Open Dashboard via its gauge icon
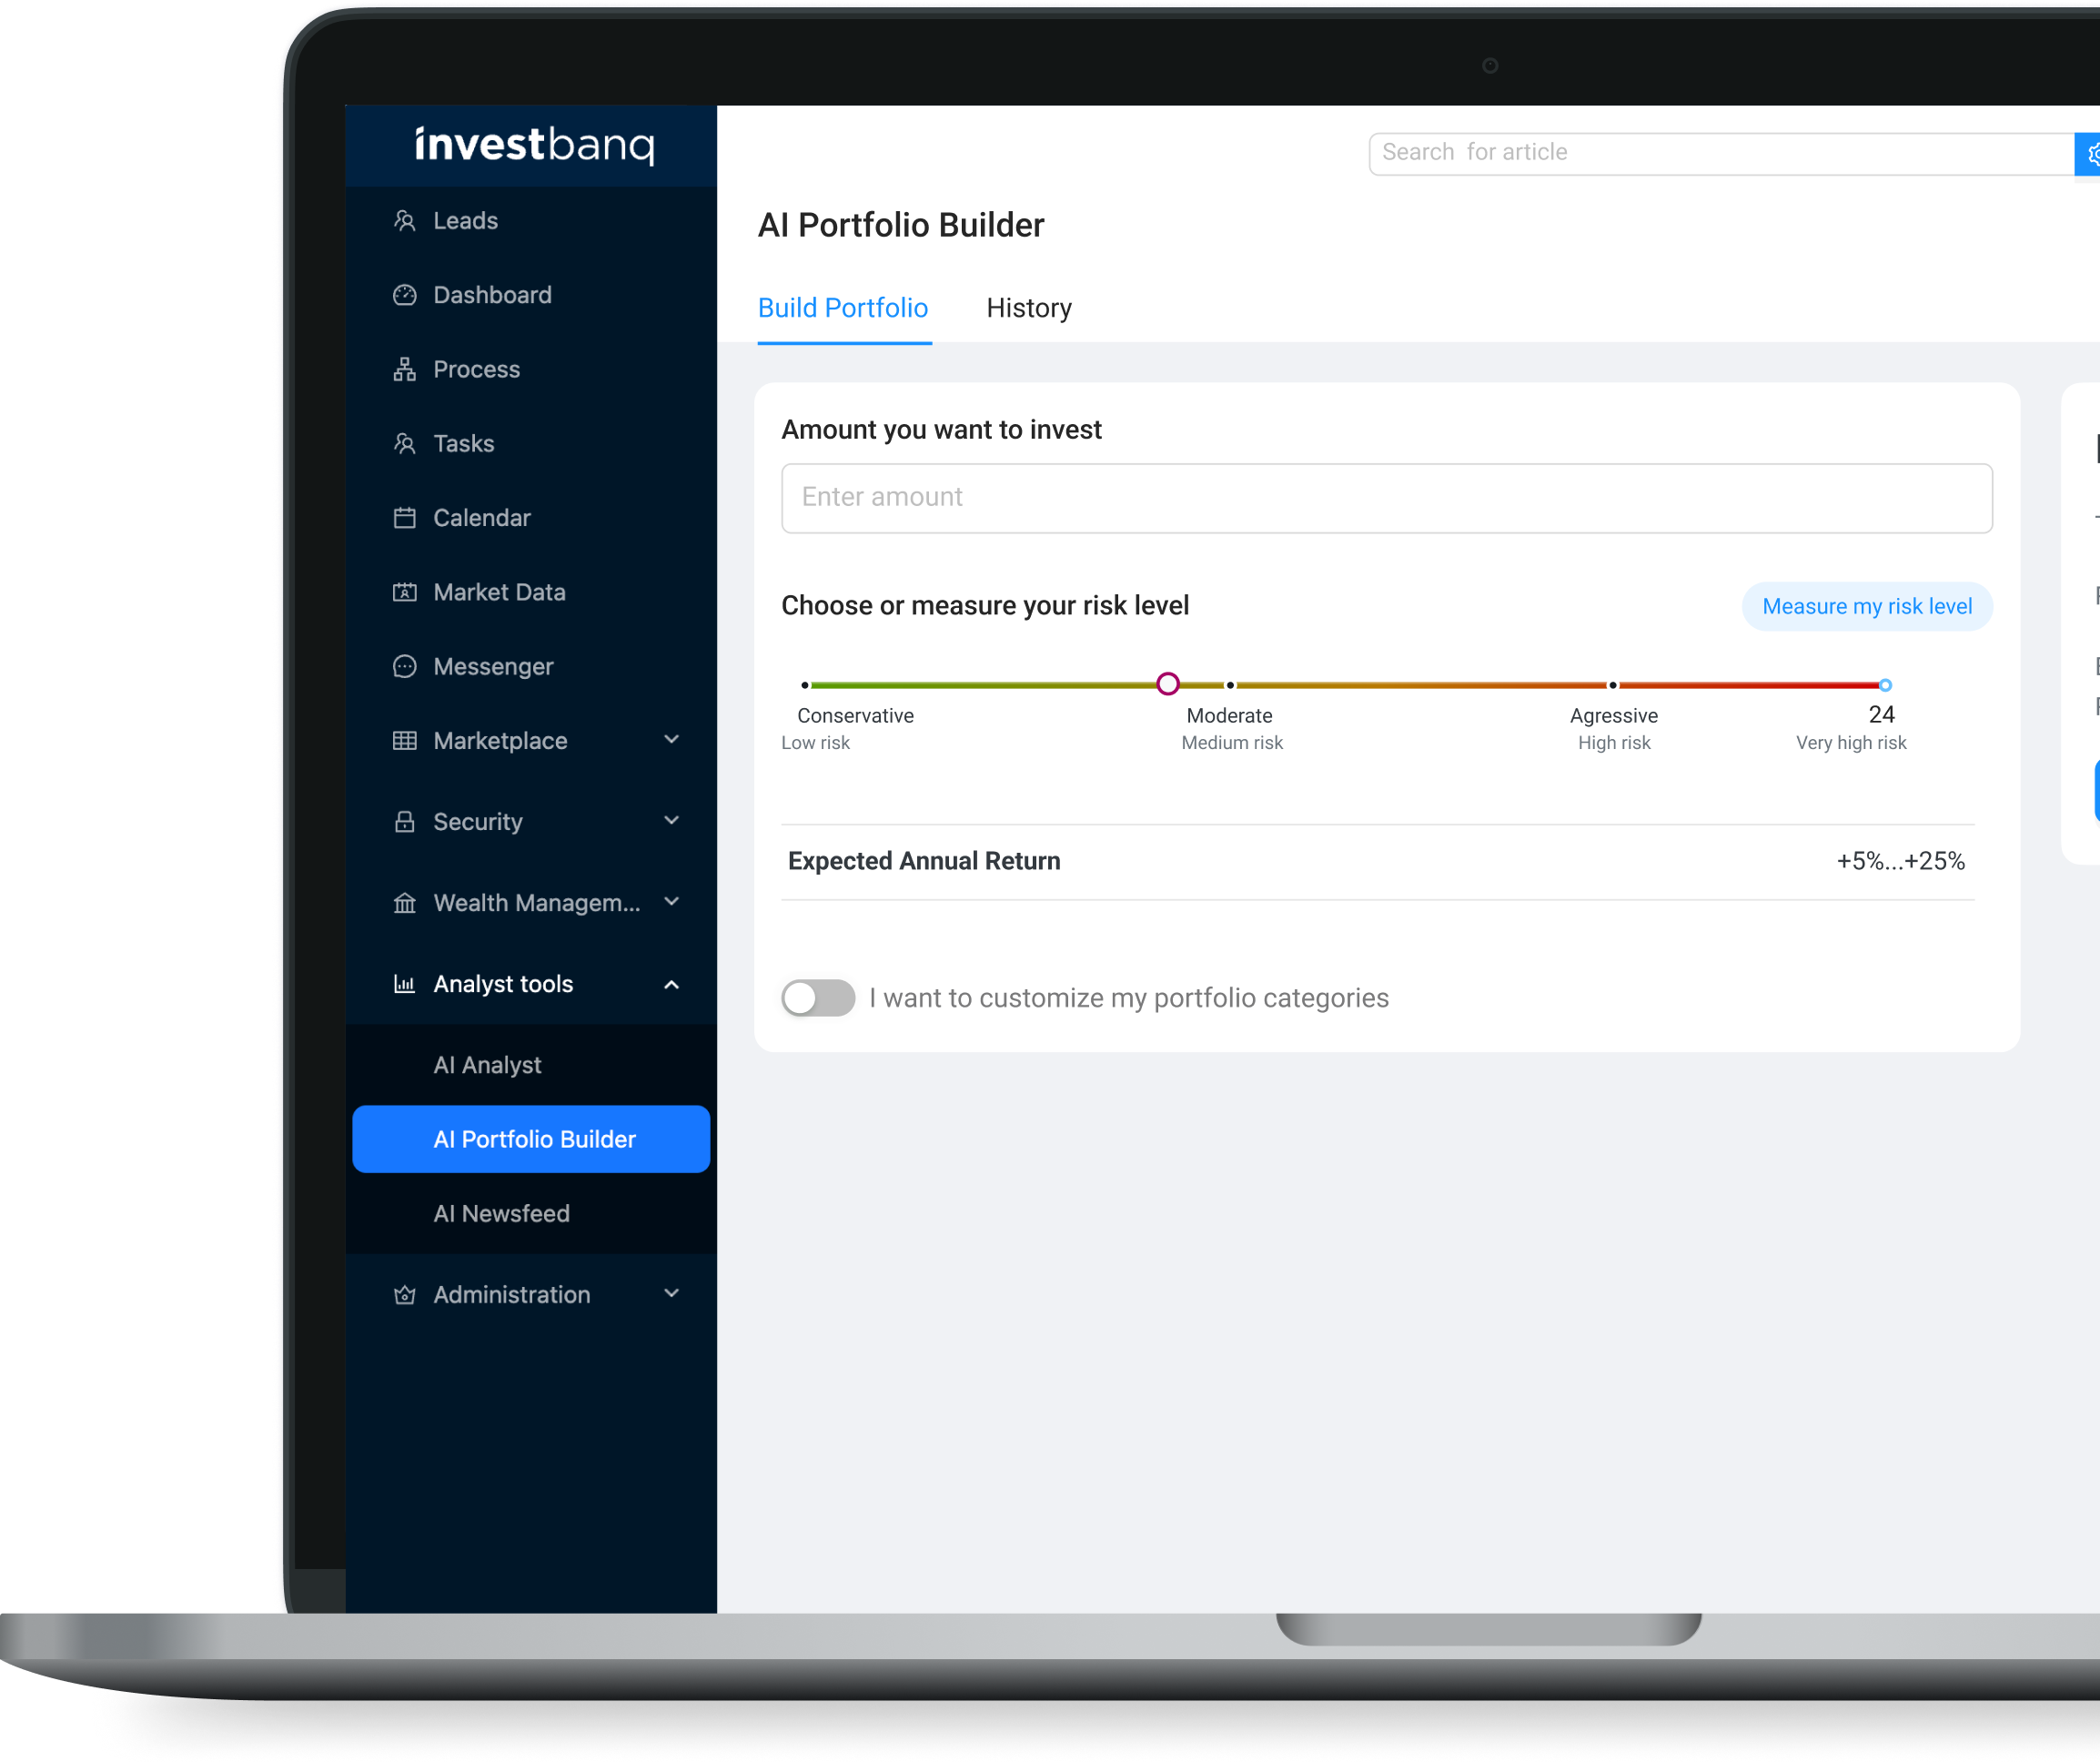Image resolution: width=2100 pixels, height=1762 pixels. (x=404, y=295)
